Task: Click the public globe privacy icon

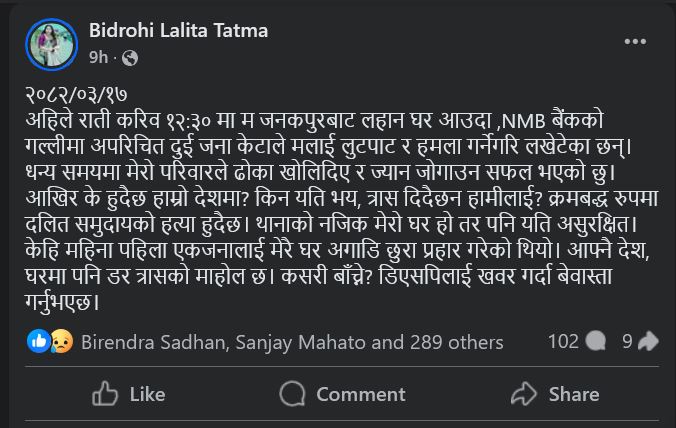Action: 129,58
